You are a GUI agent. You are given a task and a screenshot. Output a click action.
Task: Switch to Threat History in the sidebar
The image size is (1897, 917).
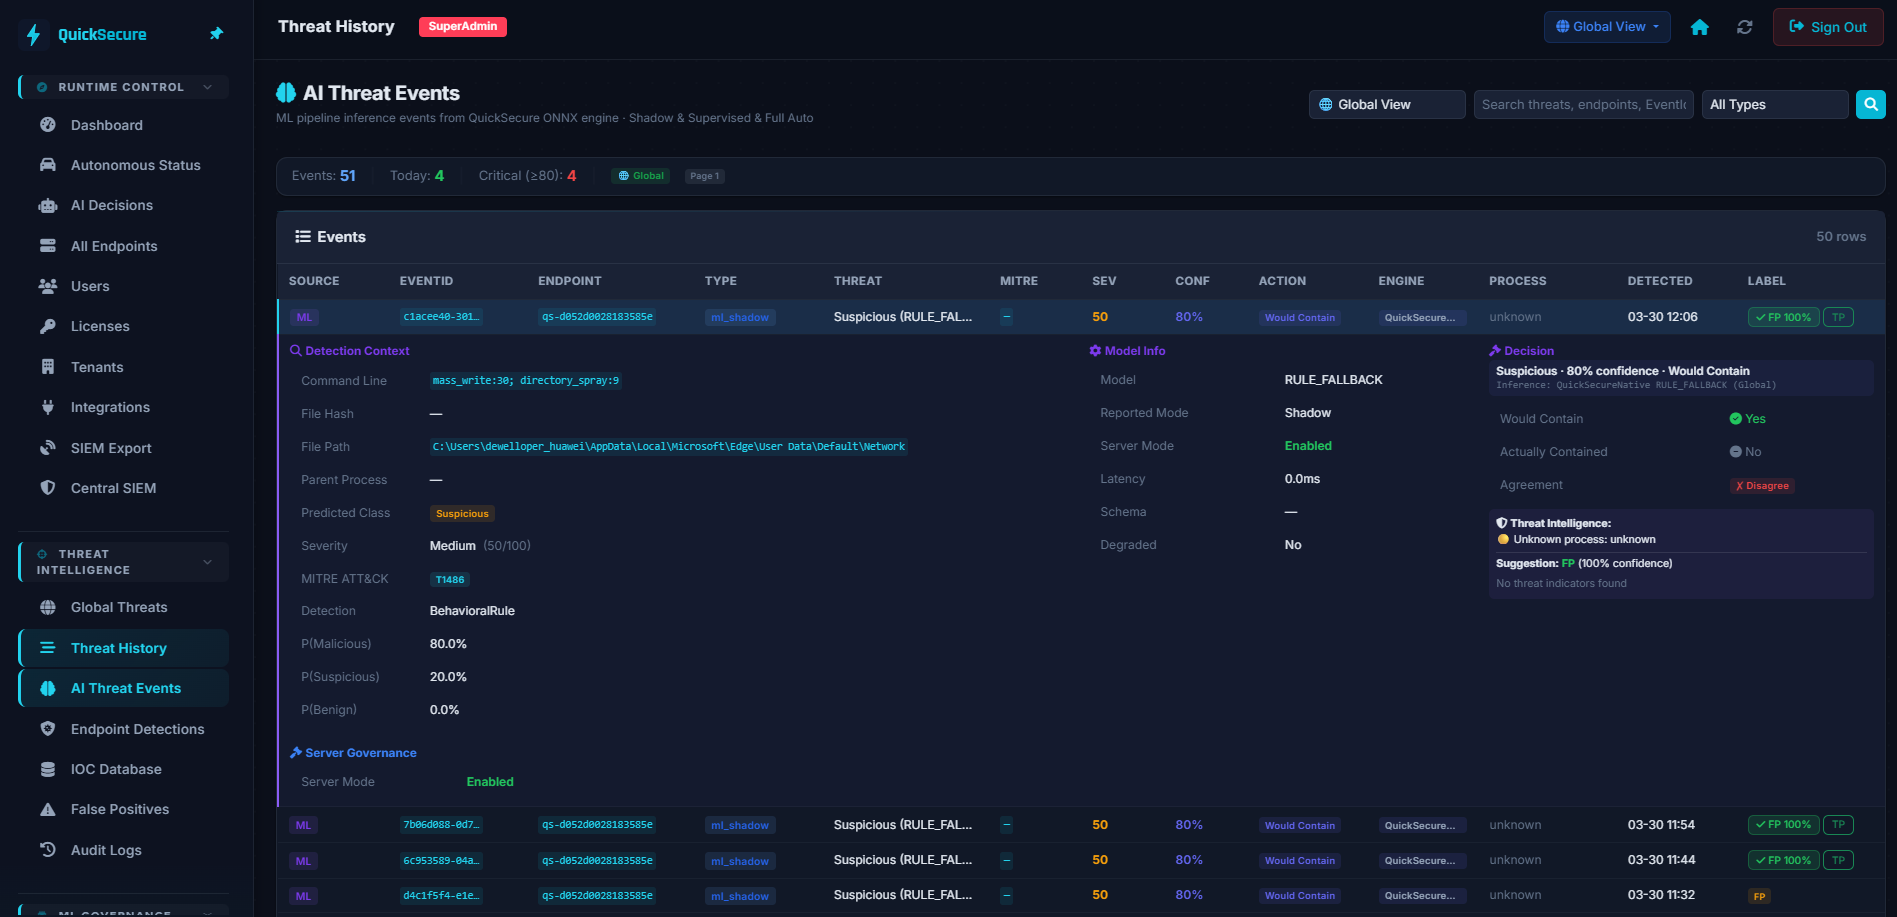click(x=119, y=648)
